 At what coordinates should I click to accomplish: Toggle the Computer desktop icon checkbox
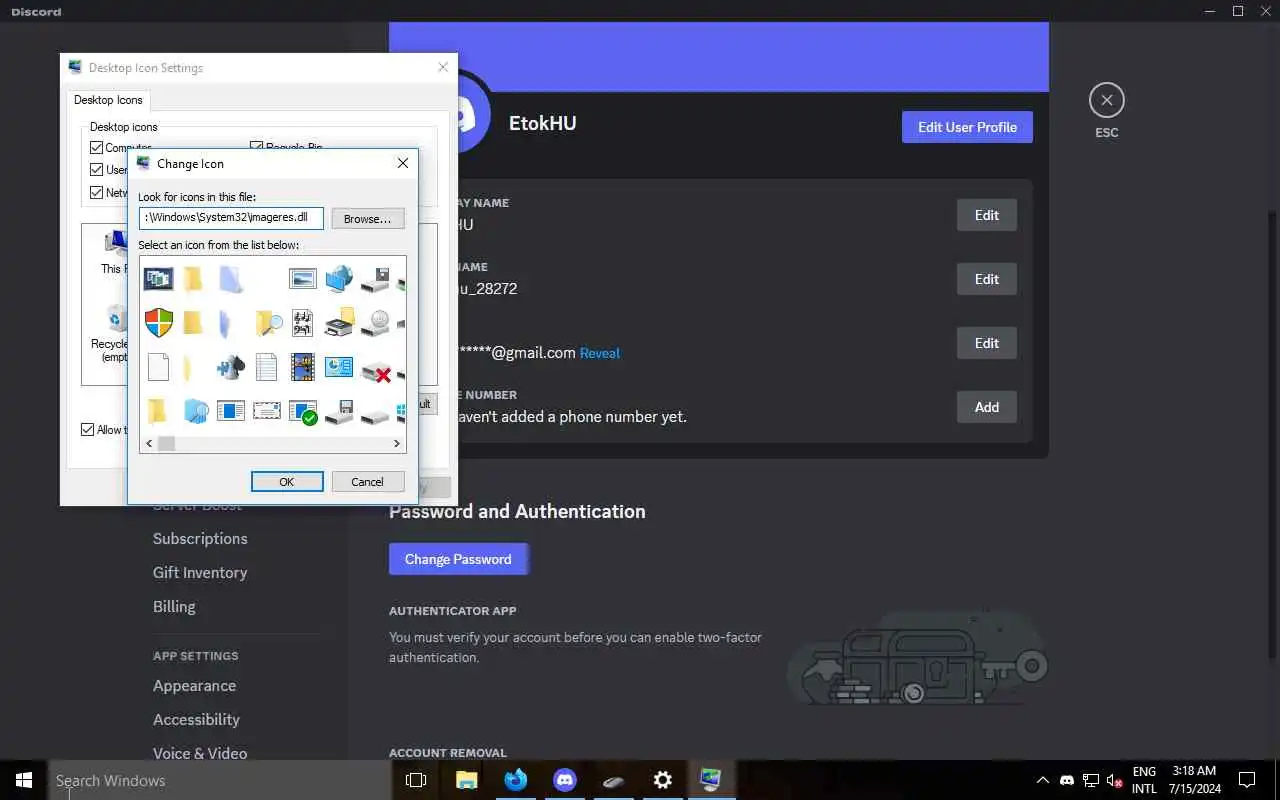97,148
